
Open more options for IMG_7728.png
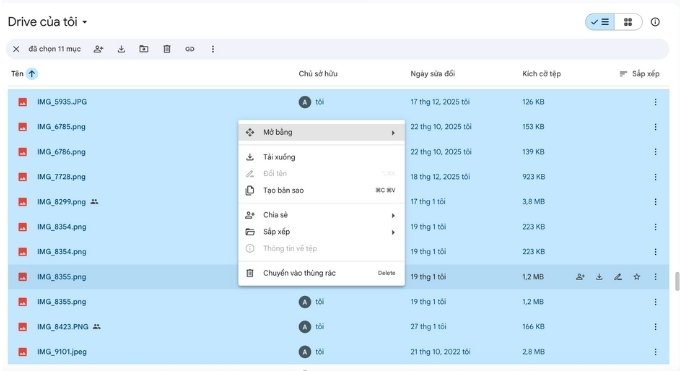click(655, 177)
